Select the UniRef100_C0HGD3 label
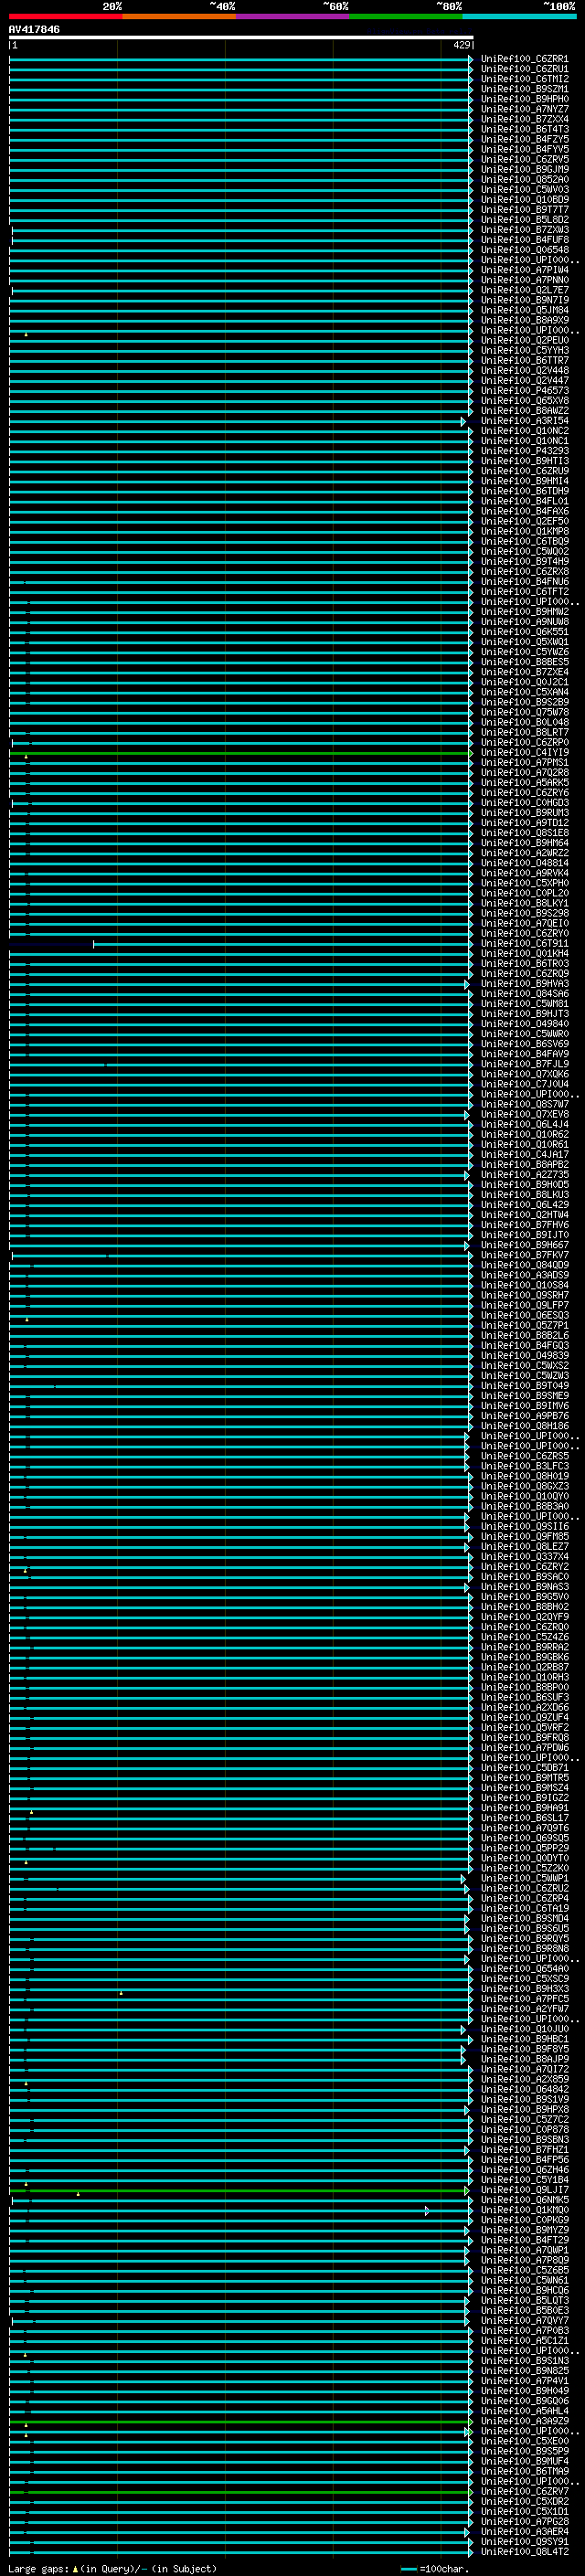Image resolution: width=585 pixels, height=2576 pixels. [524, 803]
